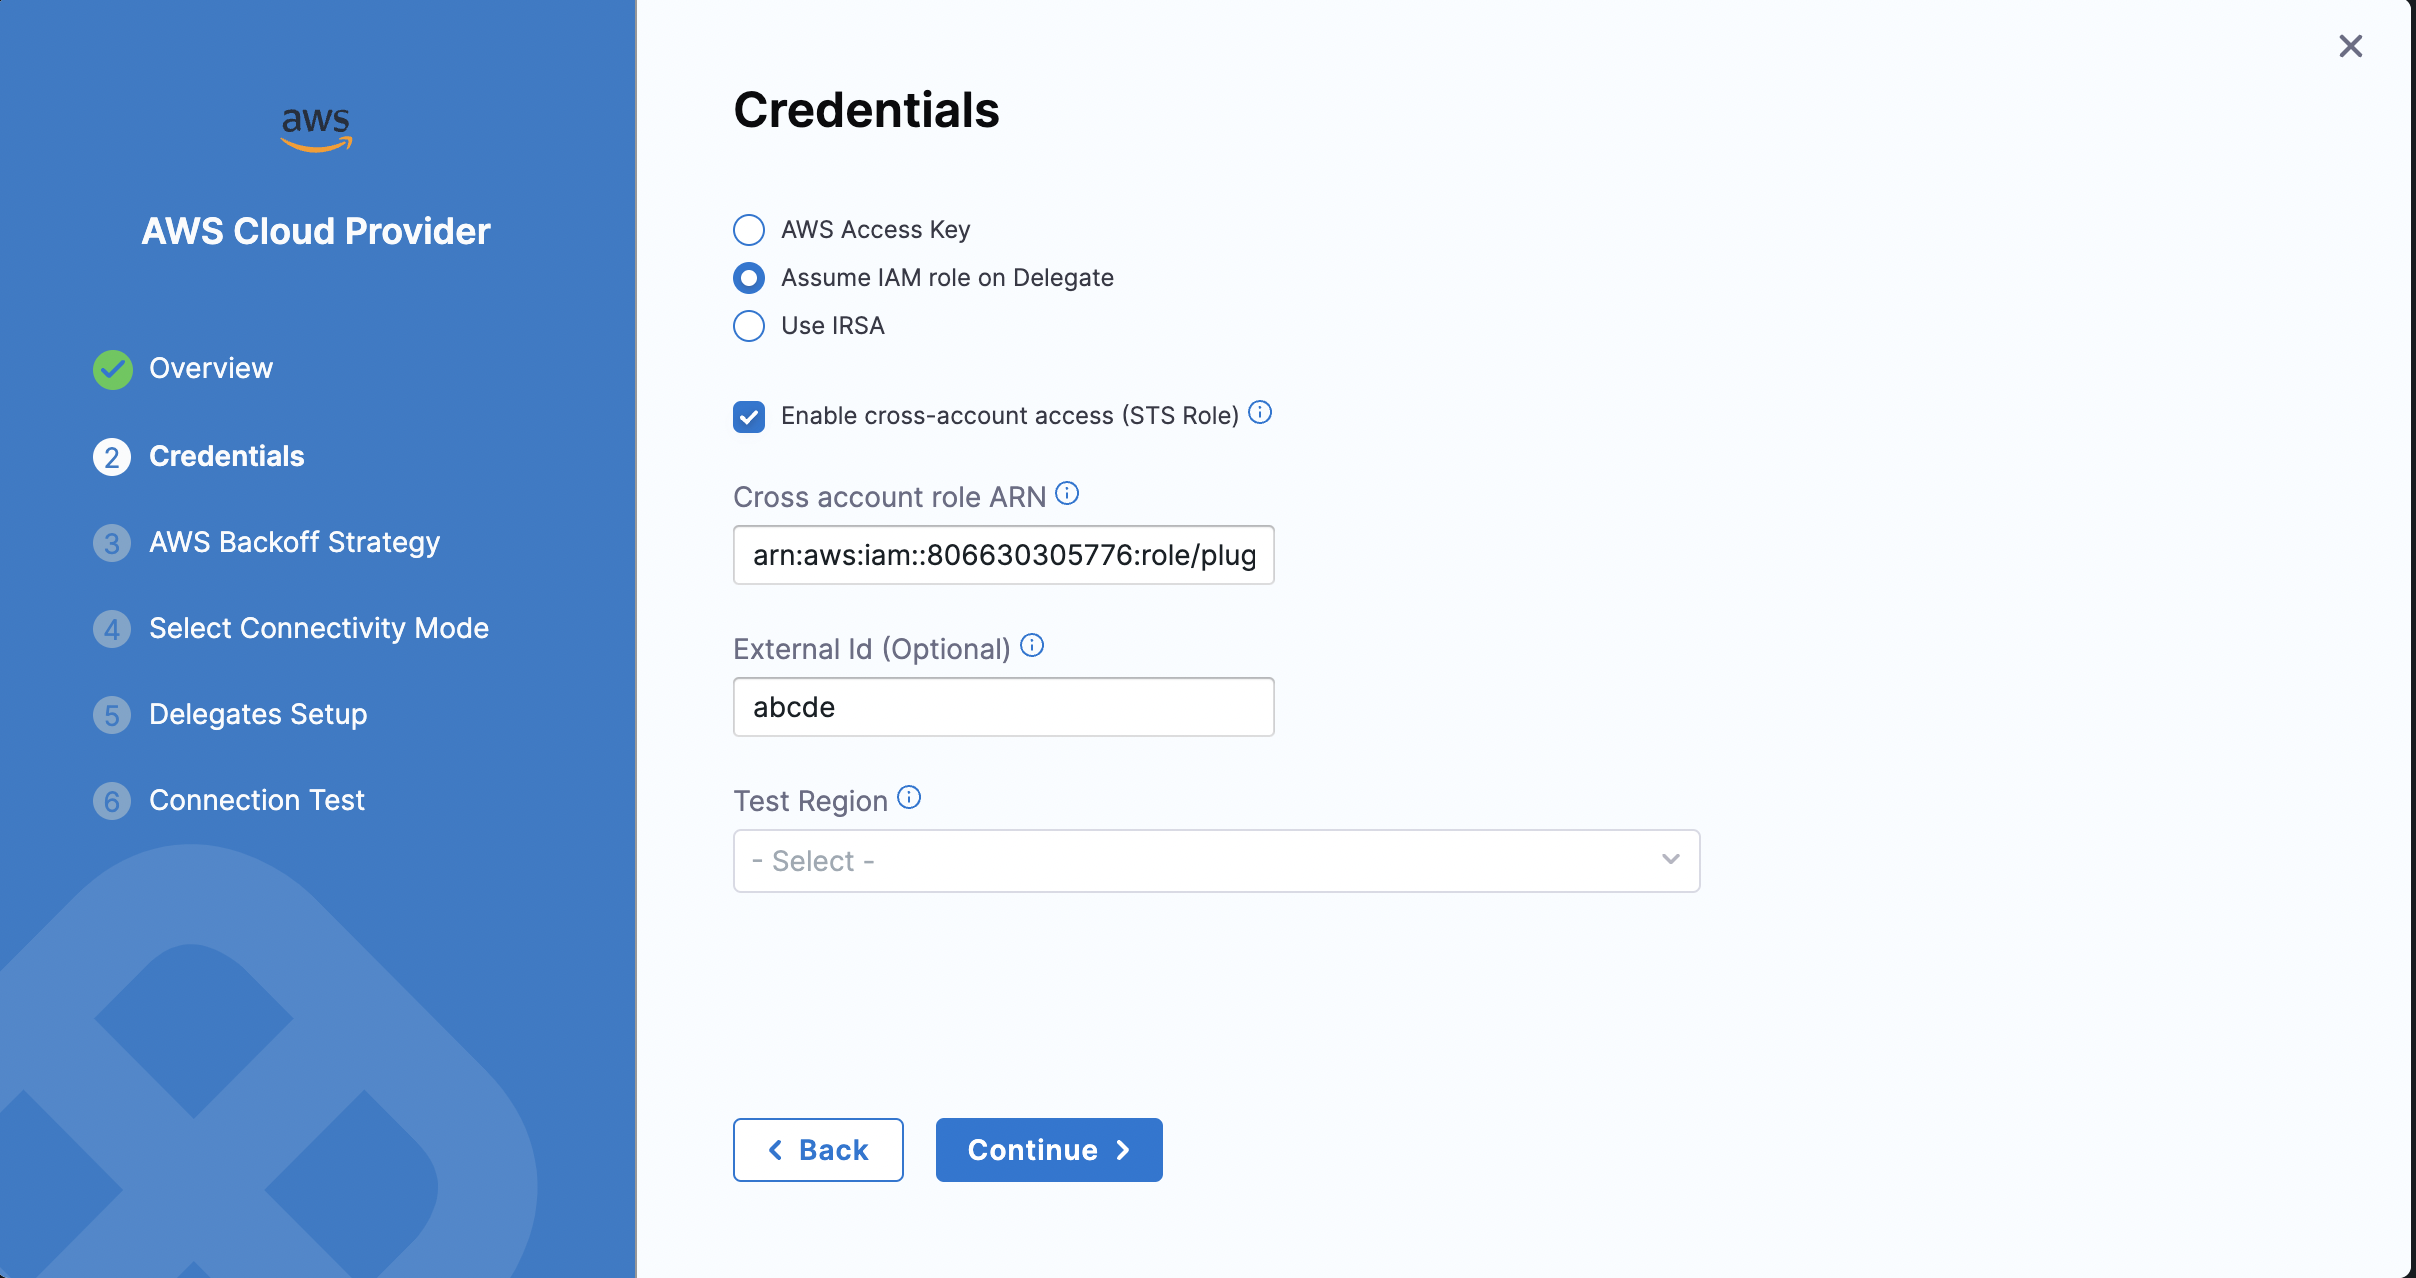This screenshot has height=1278, width=2416.
Task: Click the AWS logo in sidebar
Action: (316, 129)
